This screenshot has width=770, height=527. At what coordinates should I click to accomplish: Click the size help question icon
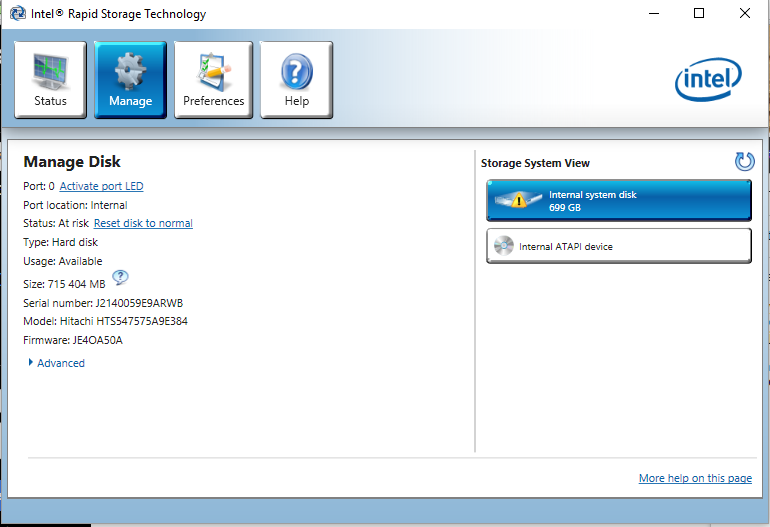tap(120, 277)
